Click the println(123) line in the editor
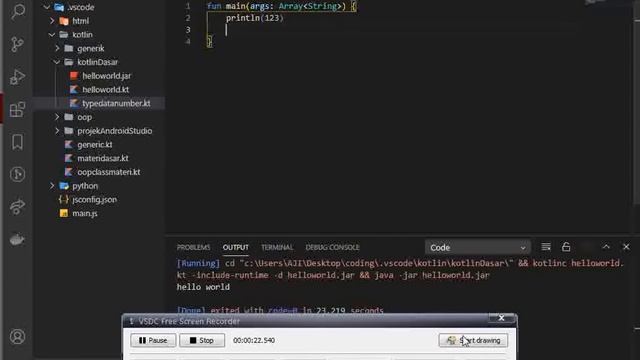Screen dimensions: 640x360 pyautogui.click(x=255, y=18)
